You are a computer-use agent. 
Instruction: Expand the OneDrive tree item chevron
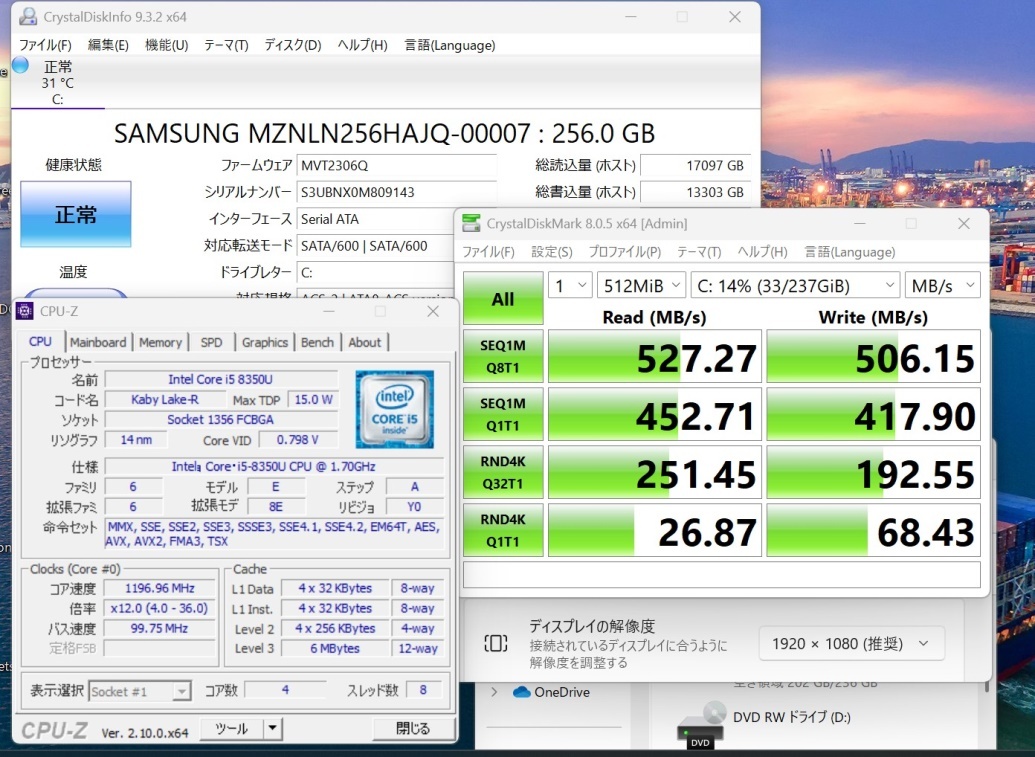coord(494,692)
